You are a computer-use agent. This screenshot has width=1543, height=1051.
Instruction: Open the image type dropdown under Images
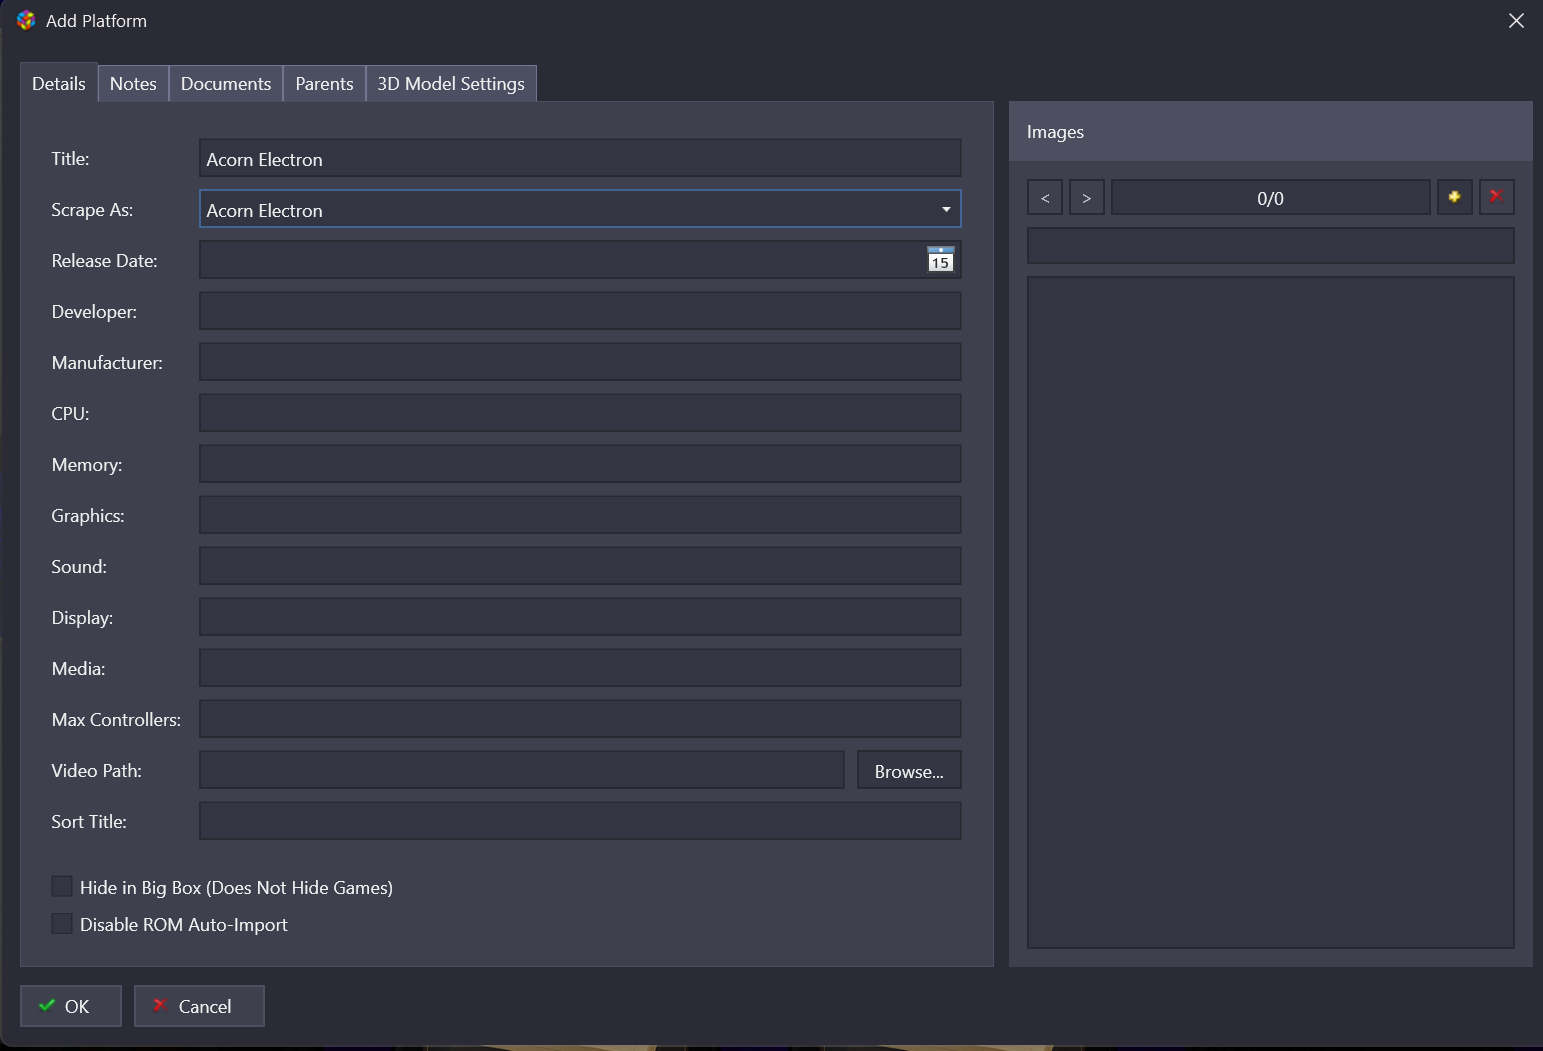pos(1270,246)
